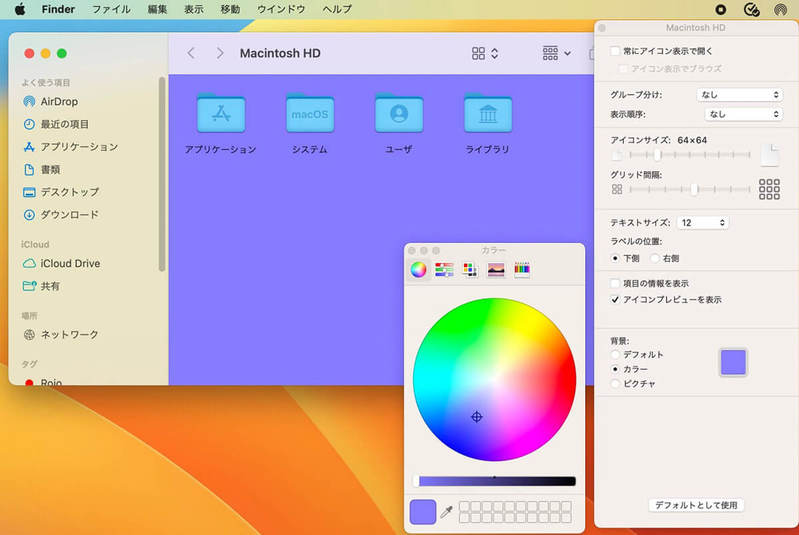Select 右側 label position radio
Image resolution: width=799 pixels, height=535 pixels.
tap(655, 258)
